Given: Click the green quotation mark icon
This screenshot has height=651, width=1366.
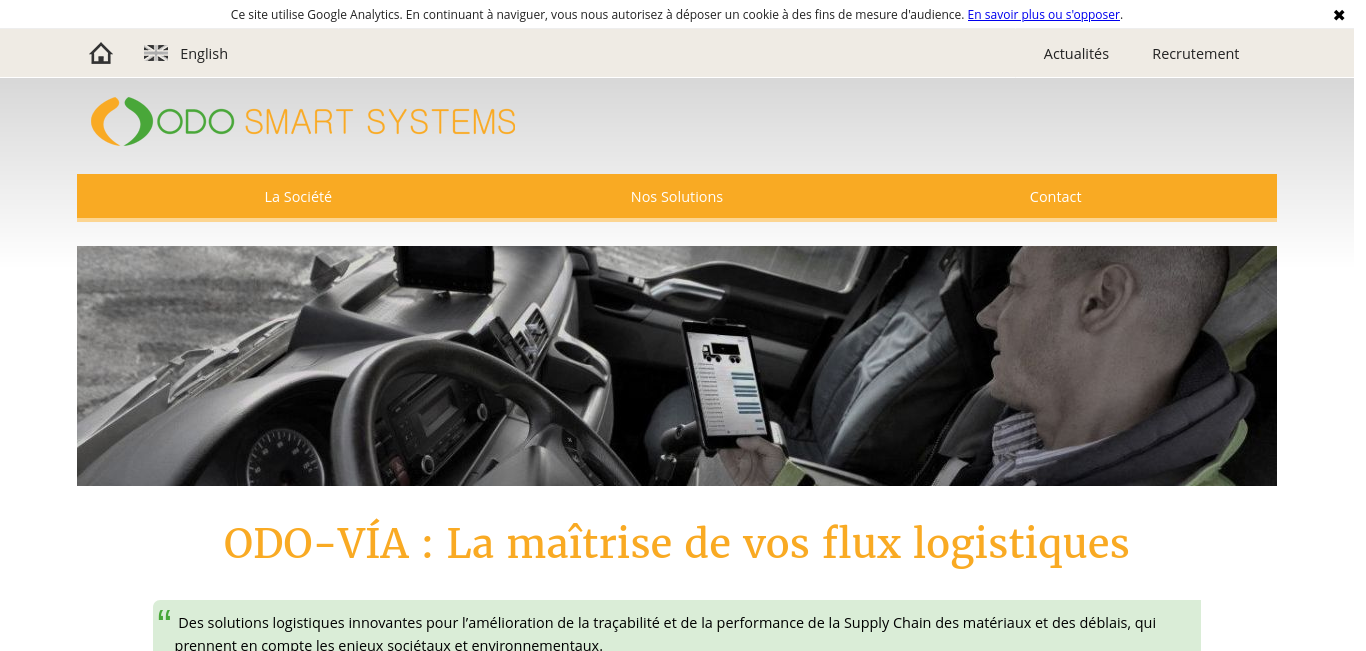Looking at the screenshot, I should [x=164, y=617].
